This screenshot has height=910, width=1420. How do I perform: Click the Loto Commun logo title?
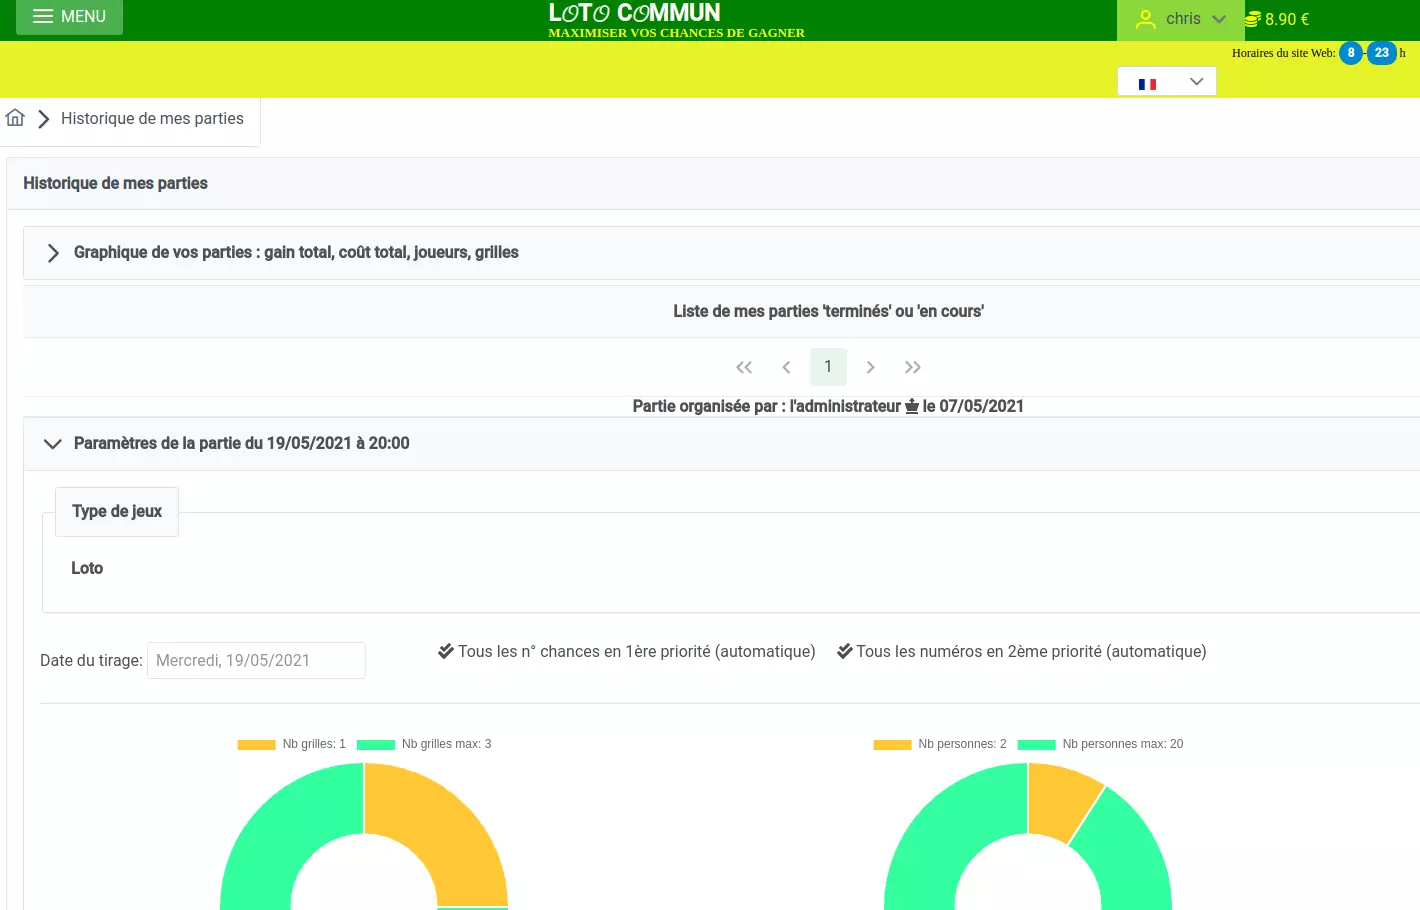pyautogui.click(x=634, y=13)
